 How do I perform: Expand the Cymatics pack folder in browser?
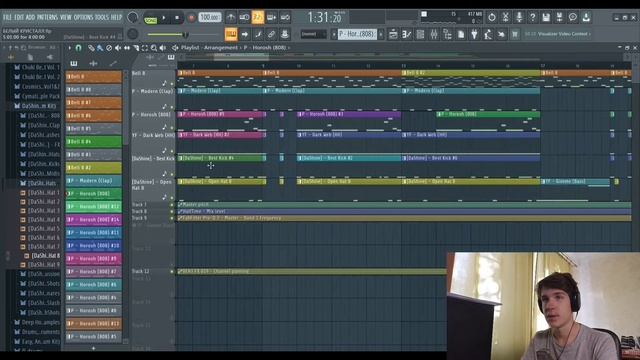coord(37,96)
